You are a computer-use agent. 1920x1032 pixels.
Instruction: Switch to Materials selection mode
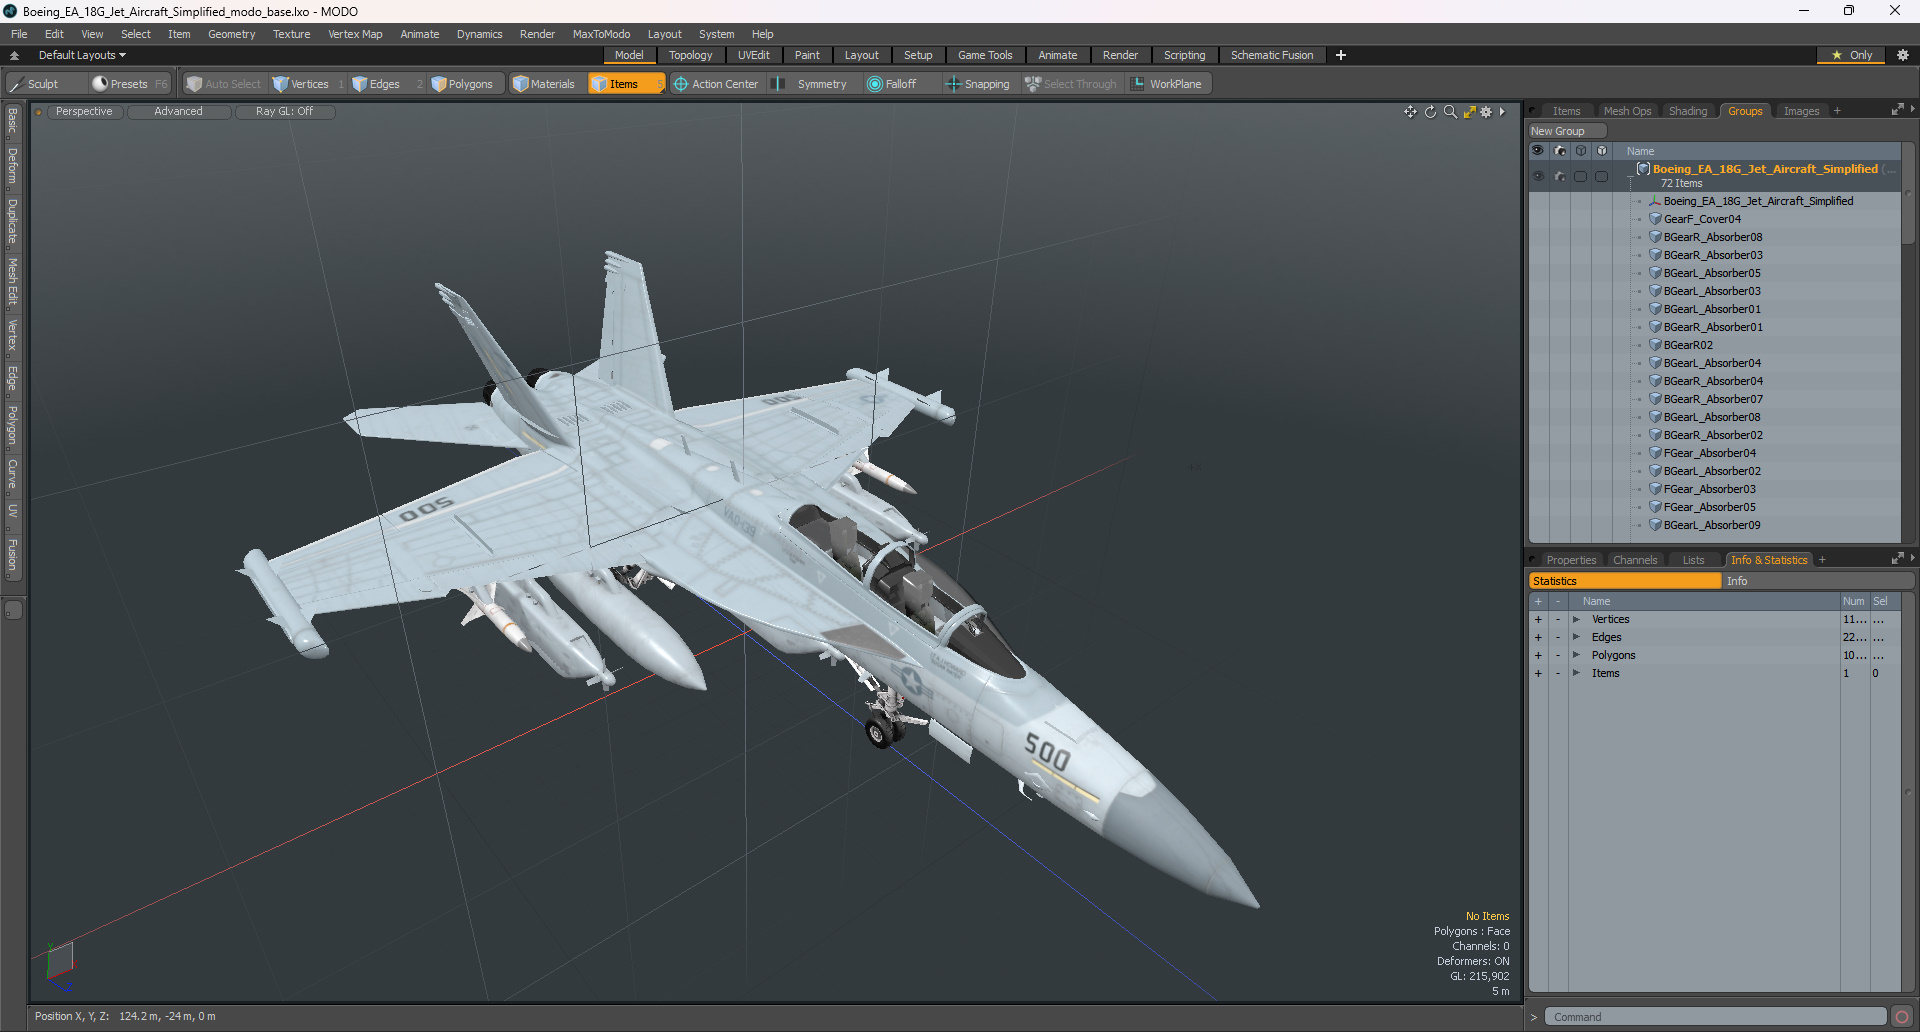[x=544, y=84]
